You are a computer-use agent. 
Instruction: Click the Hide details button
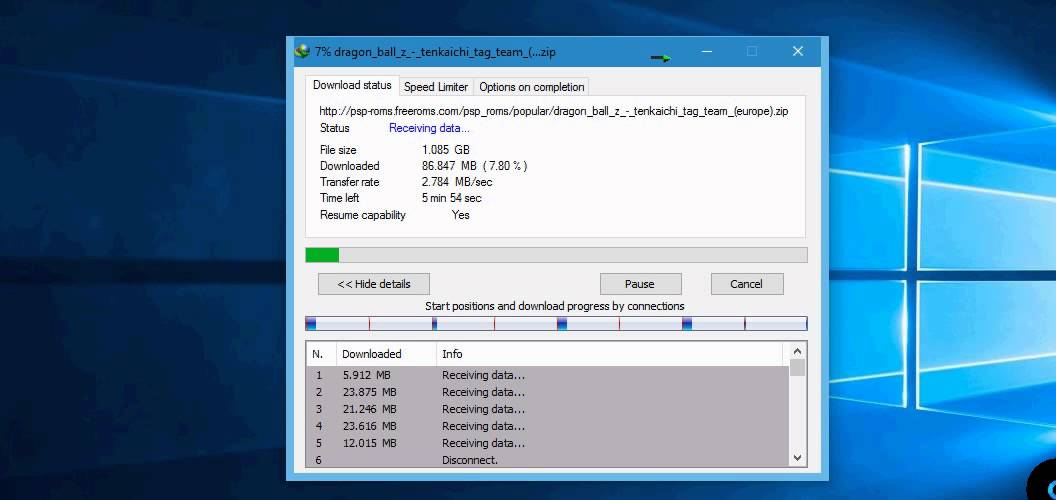coord(374,284)
